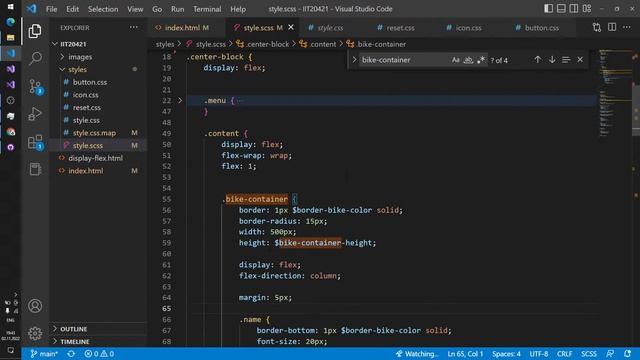Switch to style.css tab
Viewport: 640px width, 360px height.
point(331,28)
